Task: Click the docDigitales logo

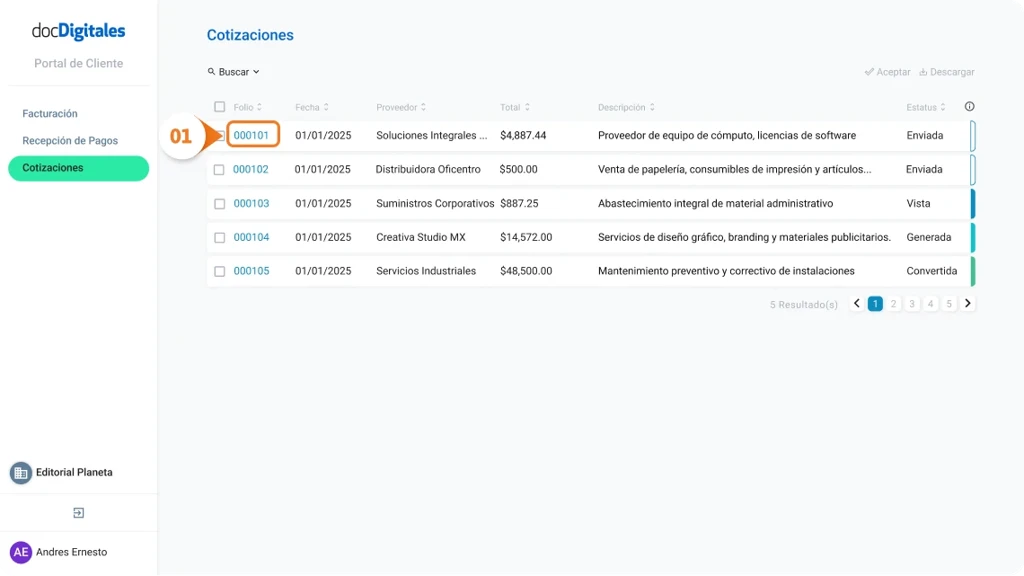Action: coord(78,30)
